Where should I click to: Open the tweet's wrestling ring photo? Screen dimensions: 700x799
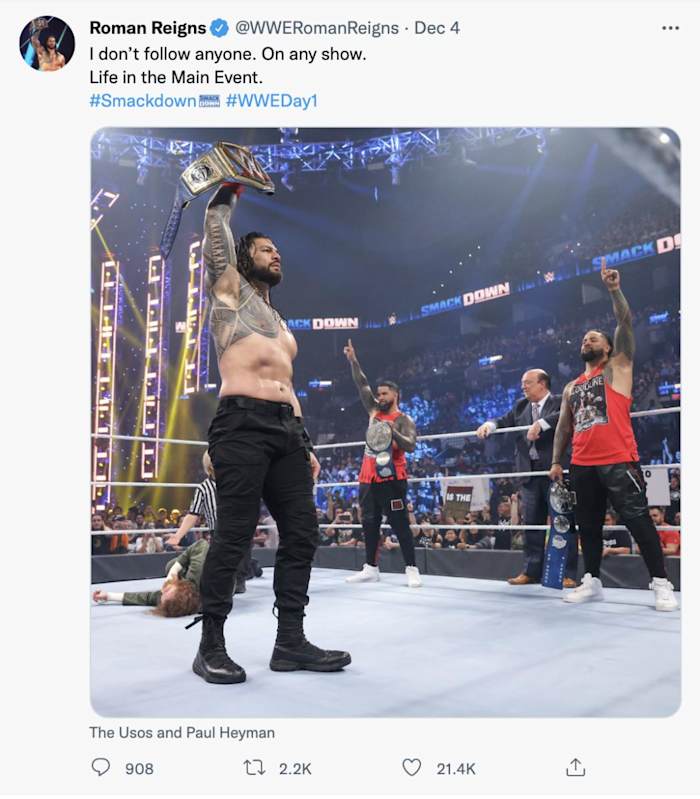386,422
